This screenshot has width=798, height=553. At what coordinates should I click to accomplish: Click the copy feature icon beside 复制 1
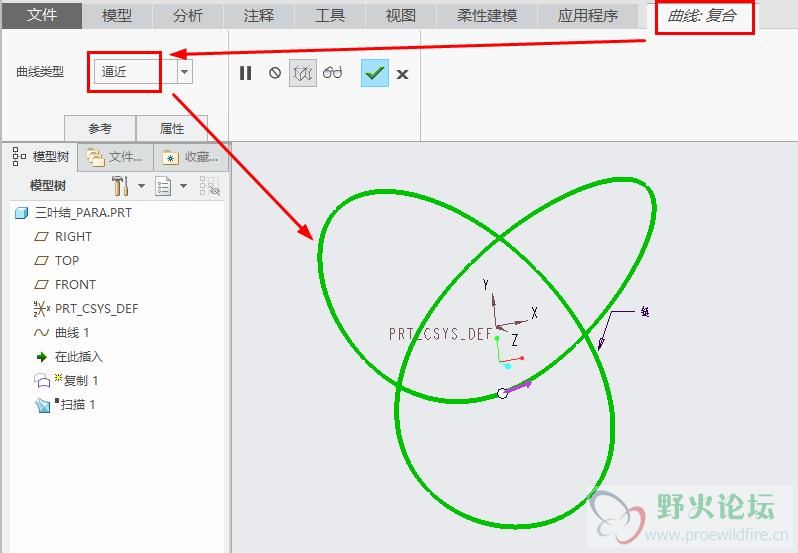[42, 381]
